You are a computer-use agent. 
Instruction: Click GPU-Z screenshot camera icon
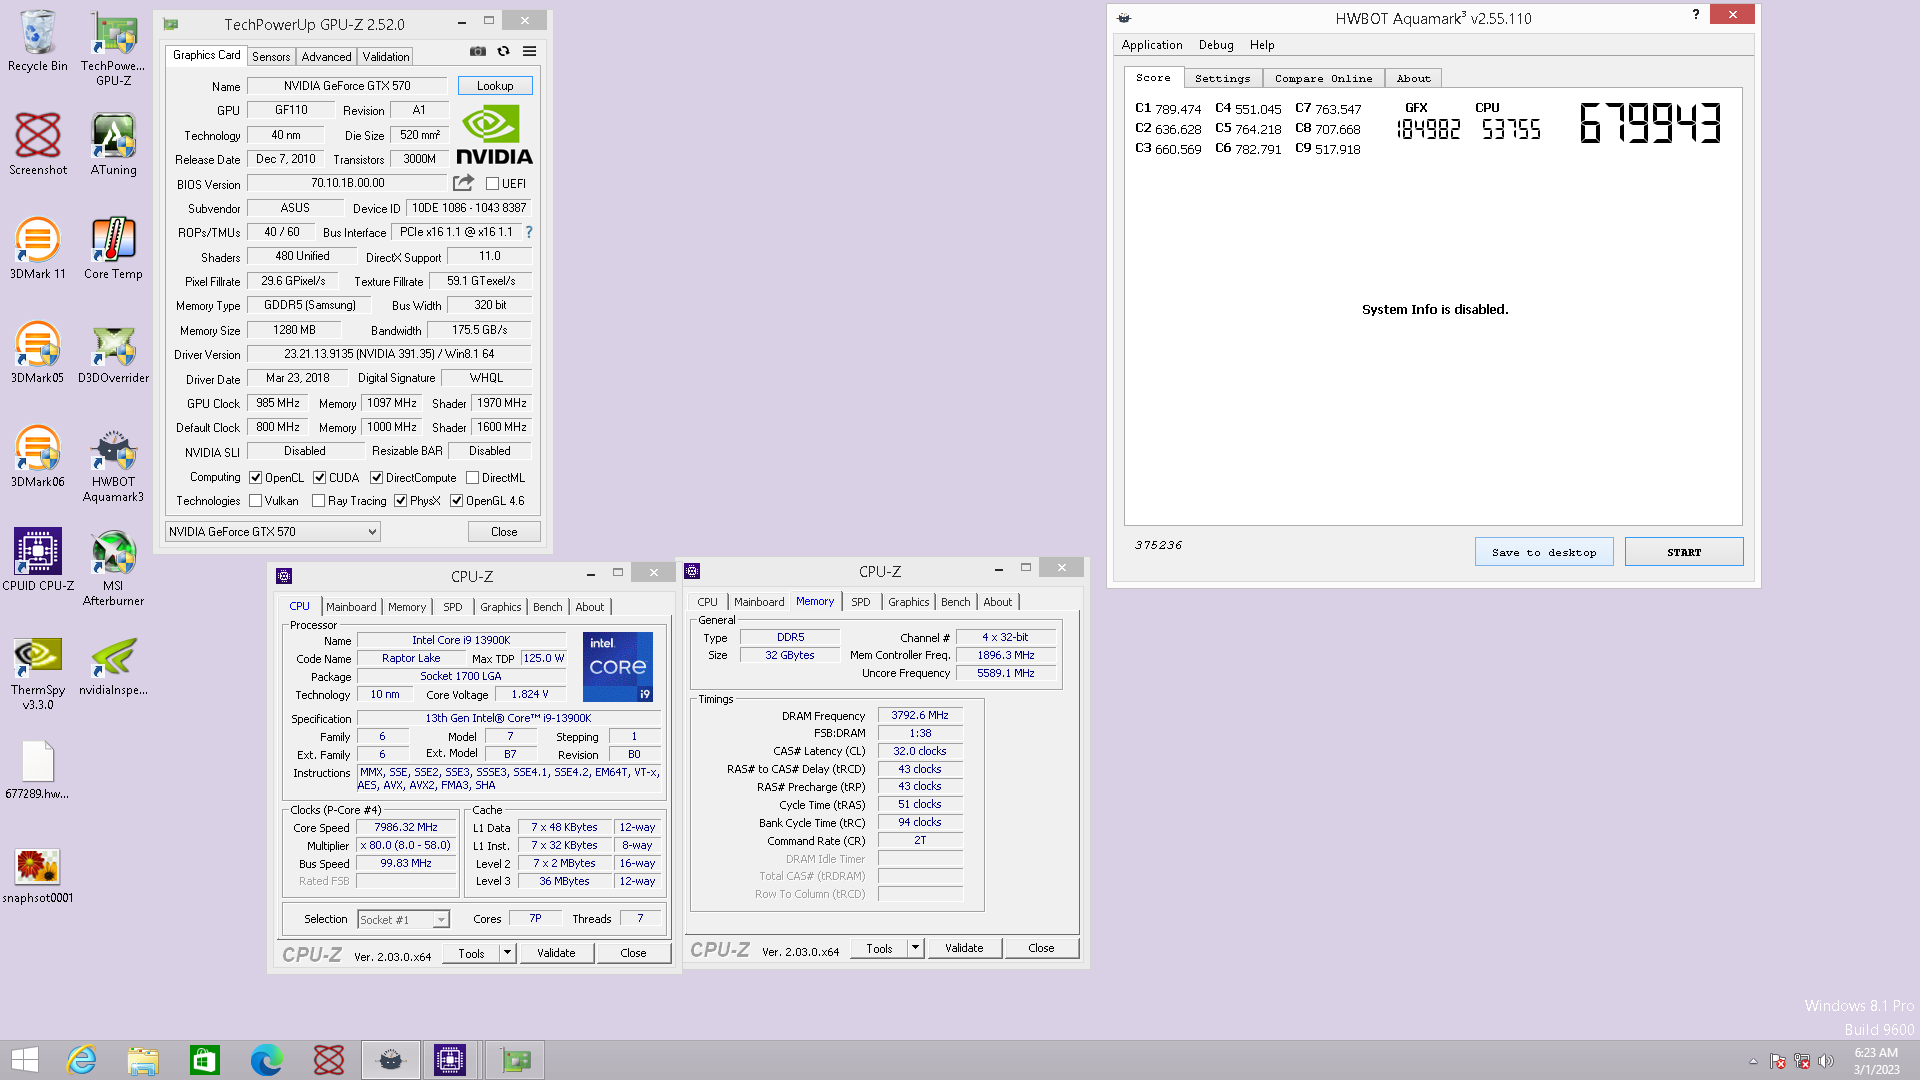tap(478, 51)
